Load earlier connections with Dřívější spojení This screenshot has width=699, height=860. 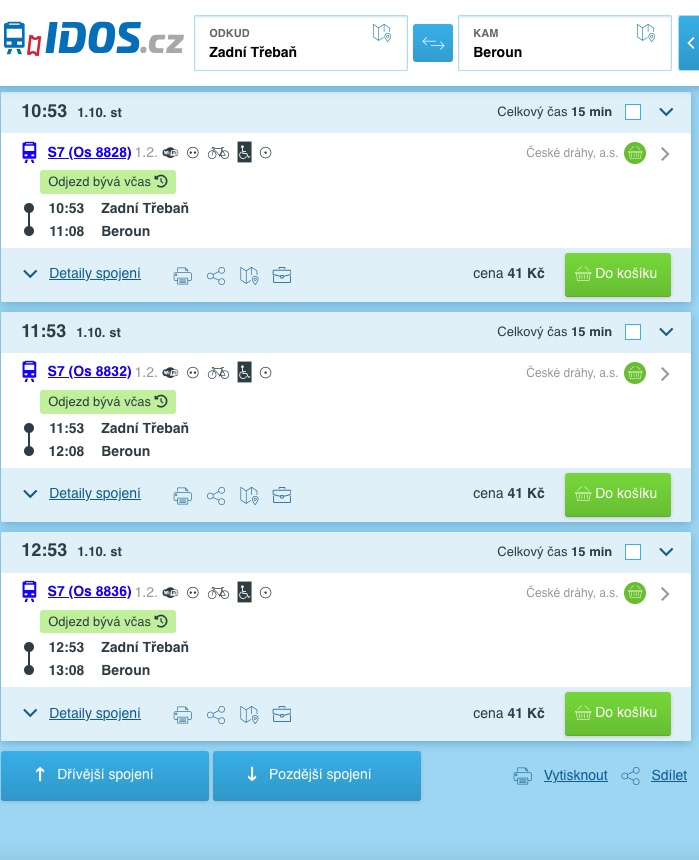point(104,775)
